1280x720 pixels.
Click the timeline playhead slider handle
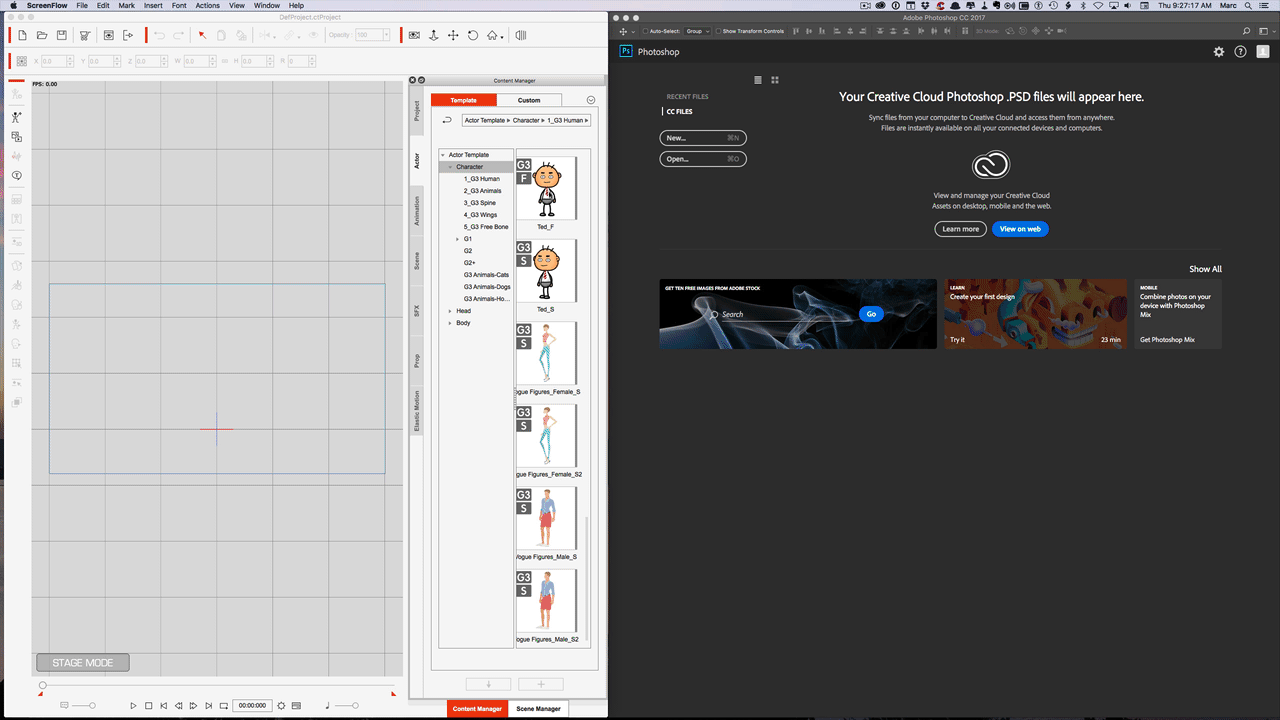pos(42,685)
